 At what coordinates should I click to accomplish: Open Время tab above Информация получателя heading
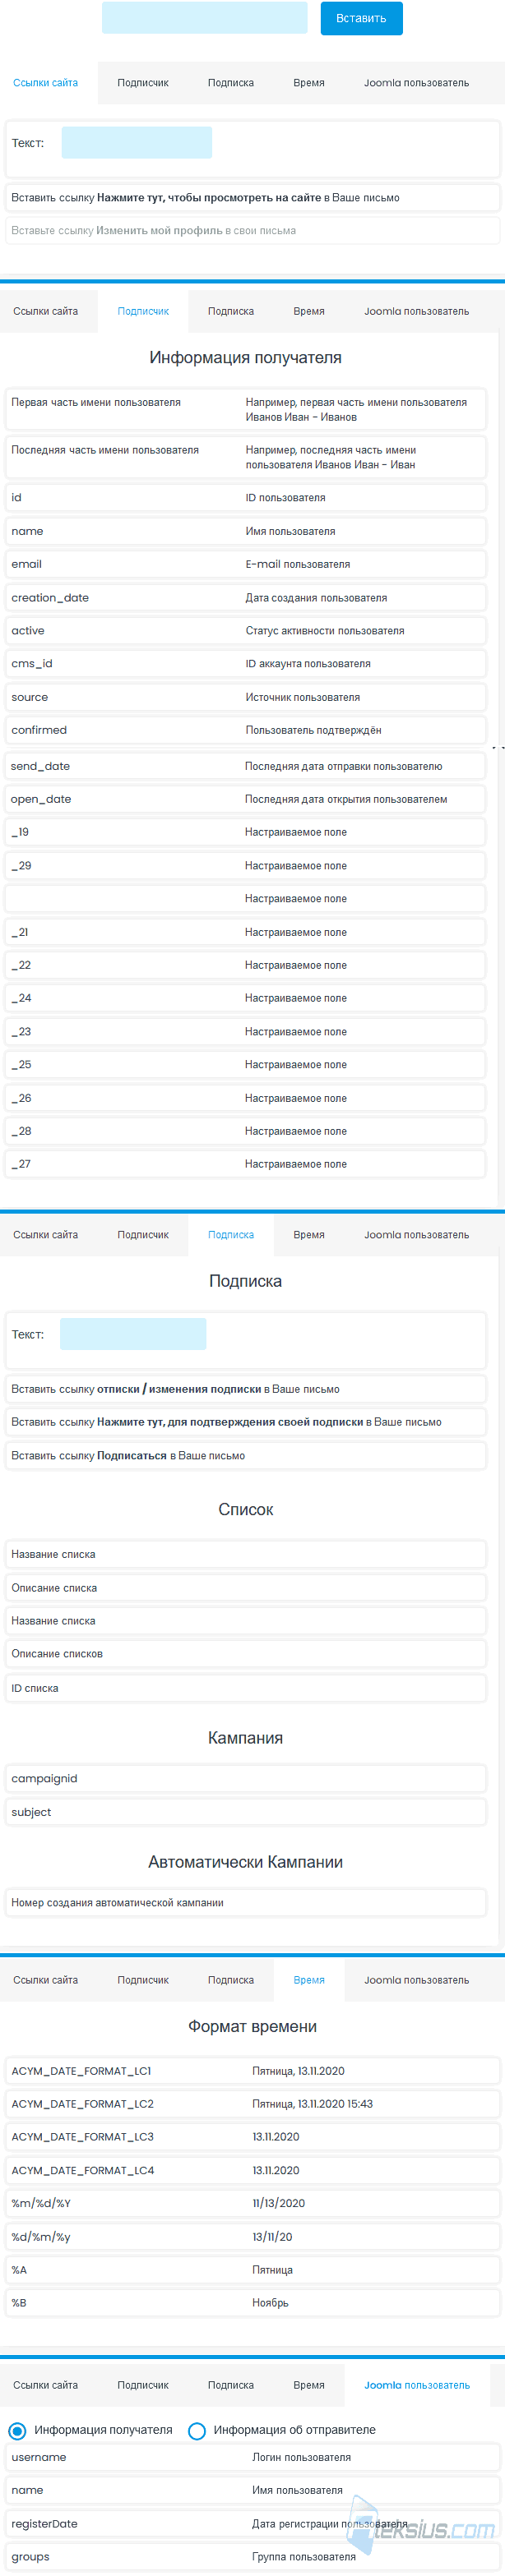point(309,311)
